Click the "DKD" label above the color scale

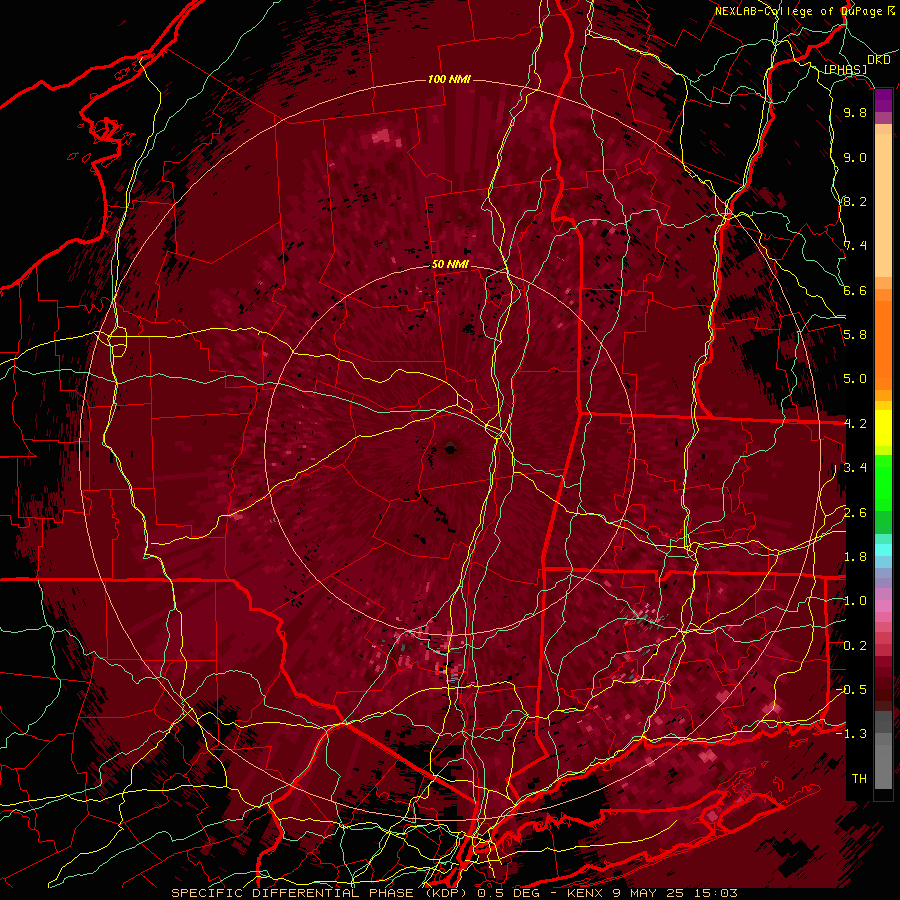point(879,60)
